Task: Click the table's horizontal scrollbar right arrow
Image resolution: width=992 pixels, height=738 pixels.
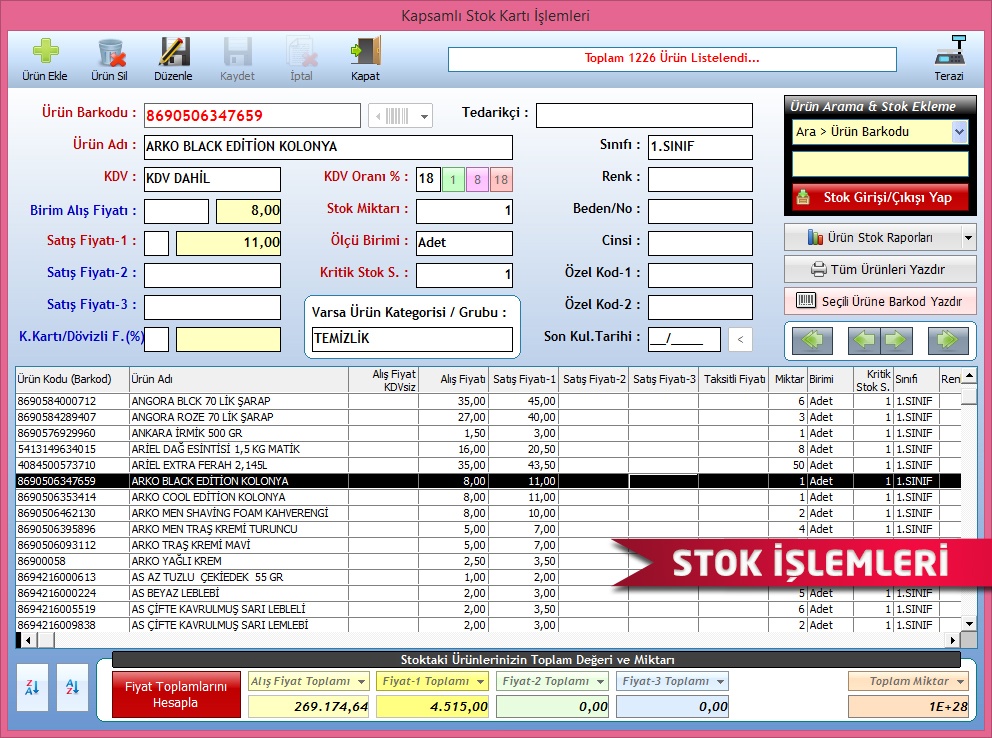Action: coord(953,640)
